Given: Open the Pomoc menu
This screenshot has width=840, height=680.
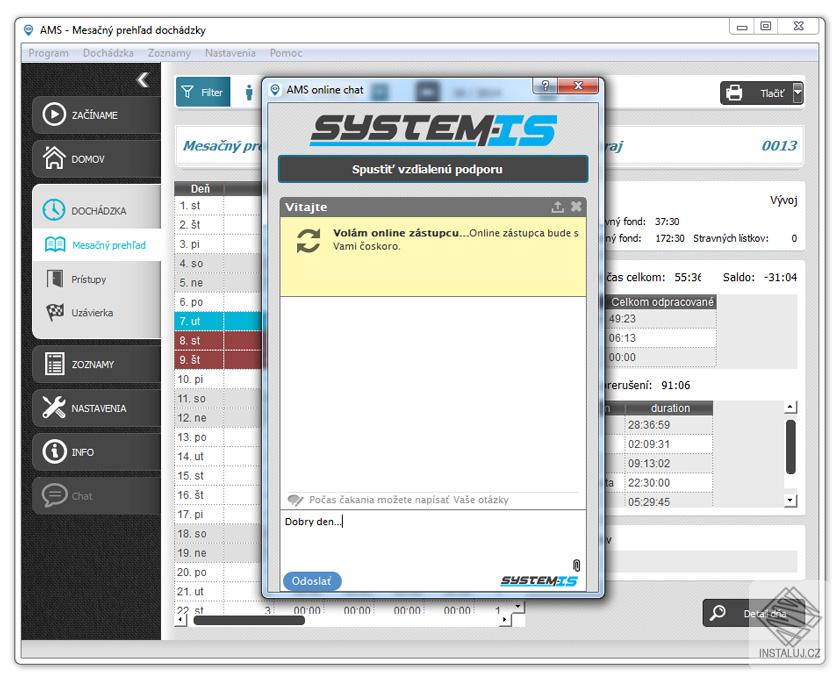Looking at the screenshot, I should click(286, 53).
